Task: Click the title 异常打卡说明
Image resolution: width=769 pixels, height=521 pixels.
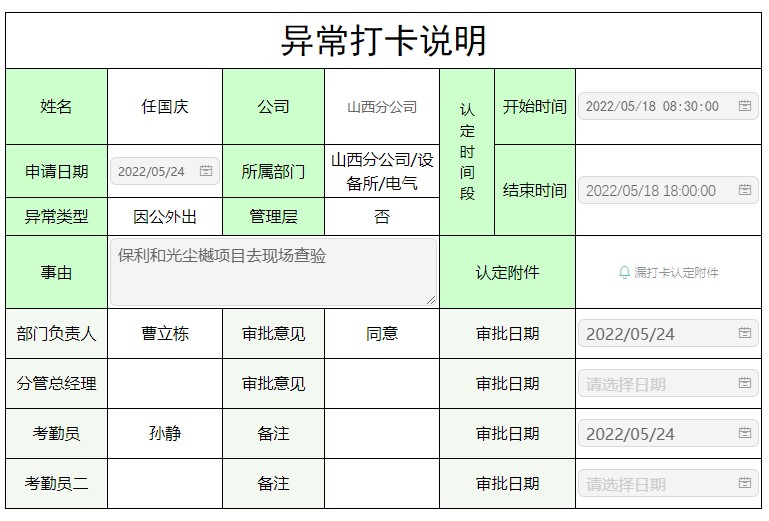Action: tap(384, 41)
